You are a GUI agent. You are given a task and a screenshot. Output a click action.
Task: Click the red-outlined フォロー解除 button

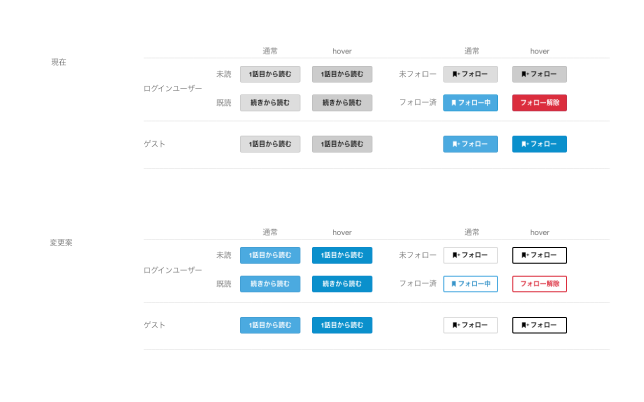539,284
